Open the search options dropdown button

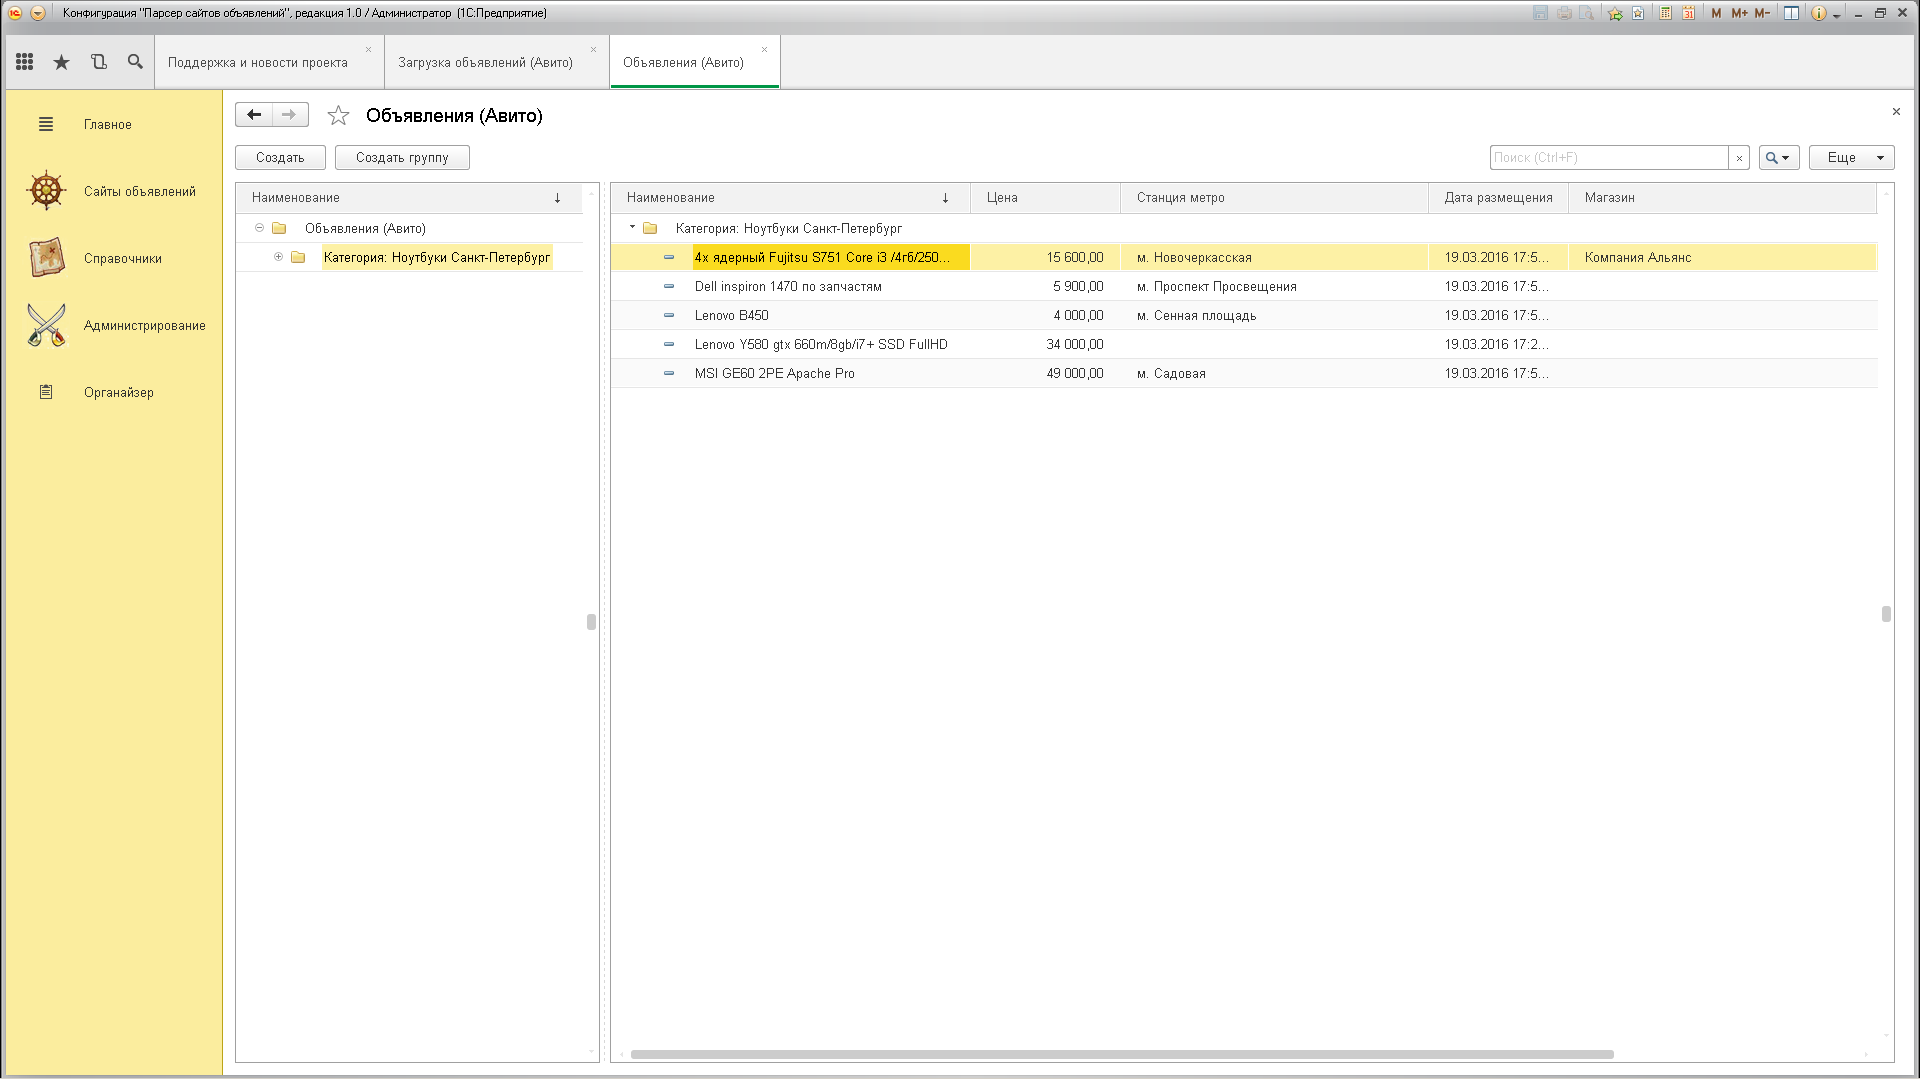(1779, 157)
